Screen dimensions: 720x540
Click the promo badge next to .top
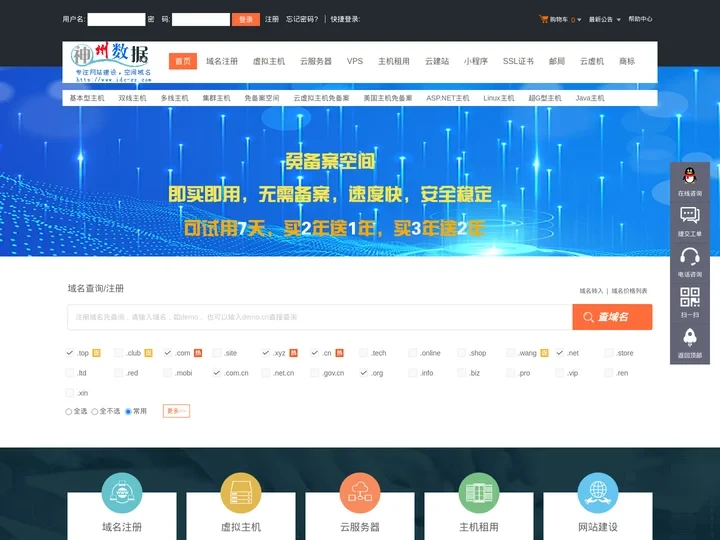point(96,353)
